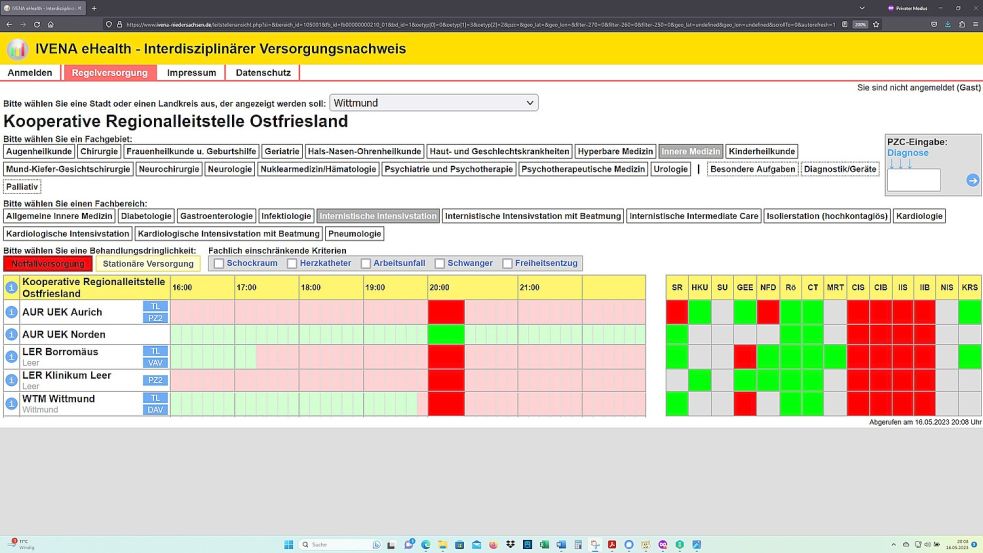This screenshot has height=553, width=983.
Task: Click the browser home icon
Action: pos(50,24)
